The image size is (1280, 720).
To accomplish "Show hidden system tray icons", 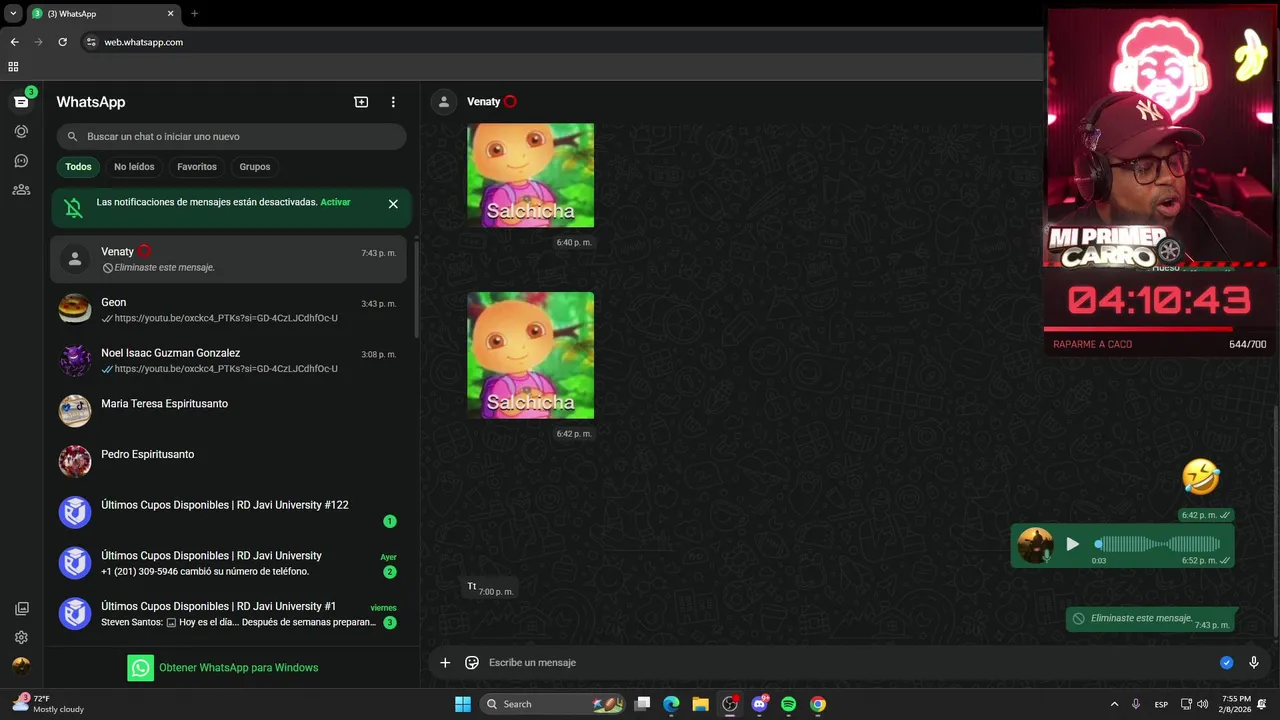I will pyautogui.click(x=1114, y=704).
